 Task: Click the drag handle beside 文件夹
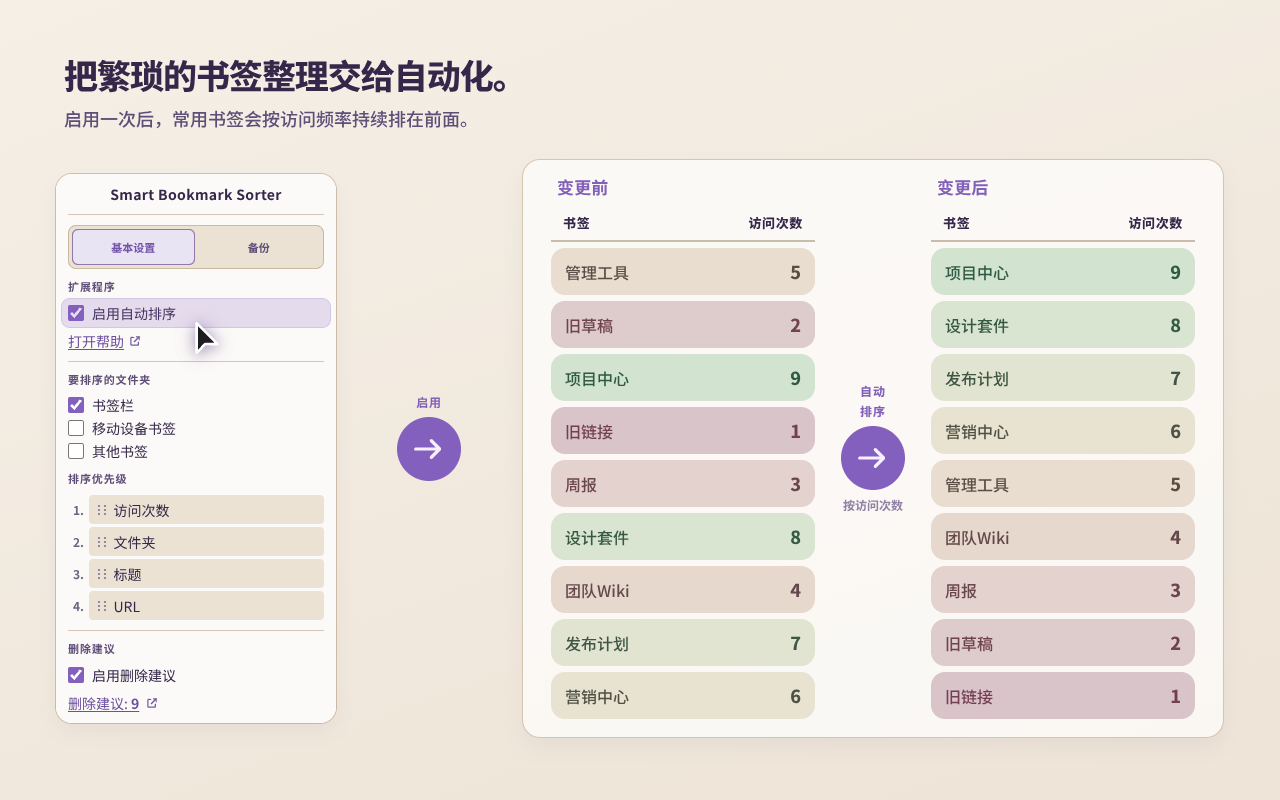point(102,542)
